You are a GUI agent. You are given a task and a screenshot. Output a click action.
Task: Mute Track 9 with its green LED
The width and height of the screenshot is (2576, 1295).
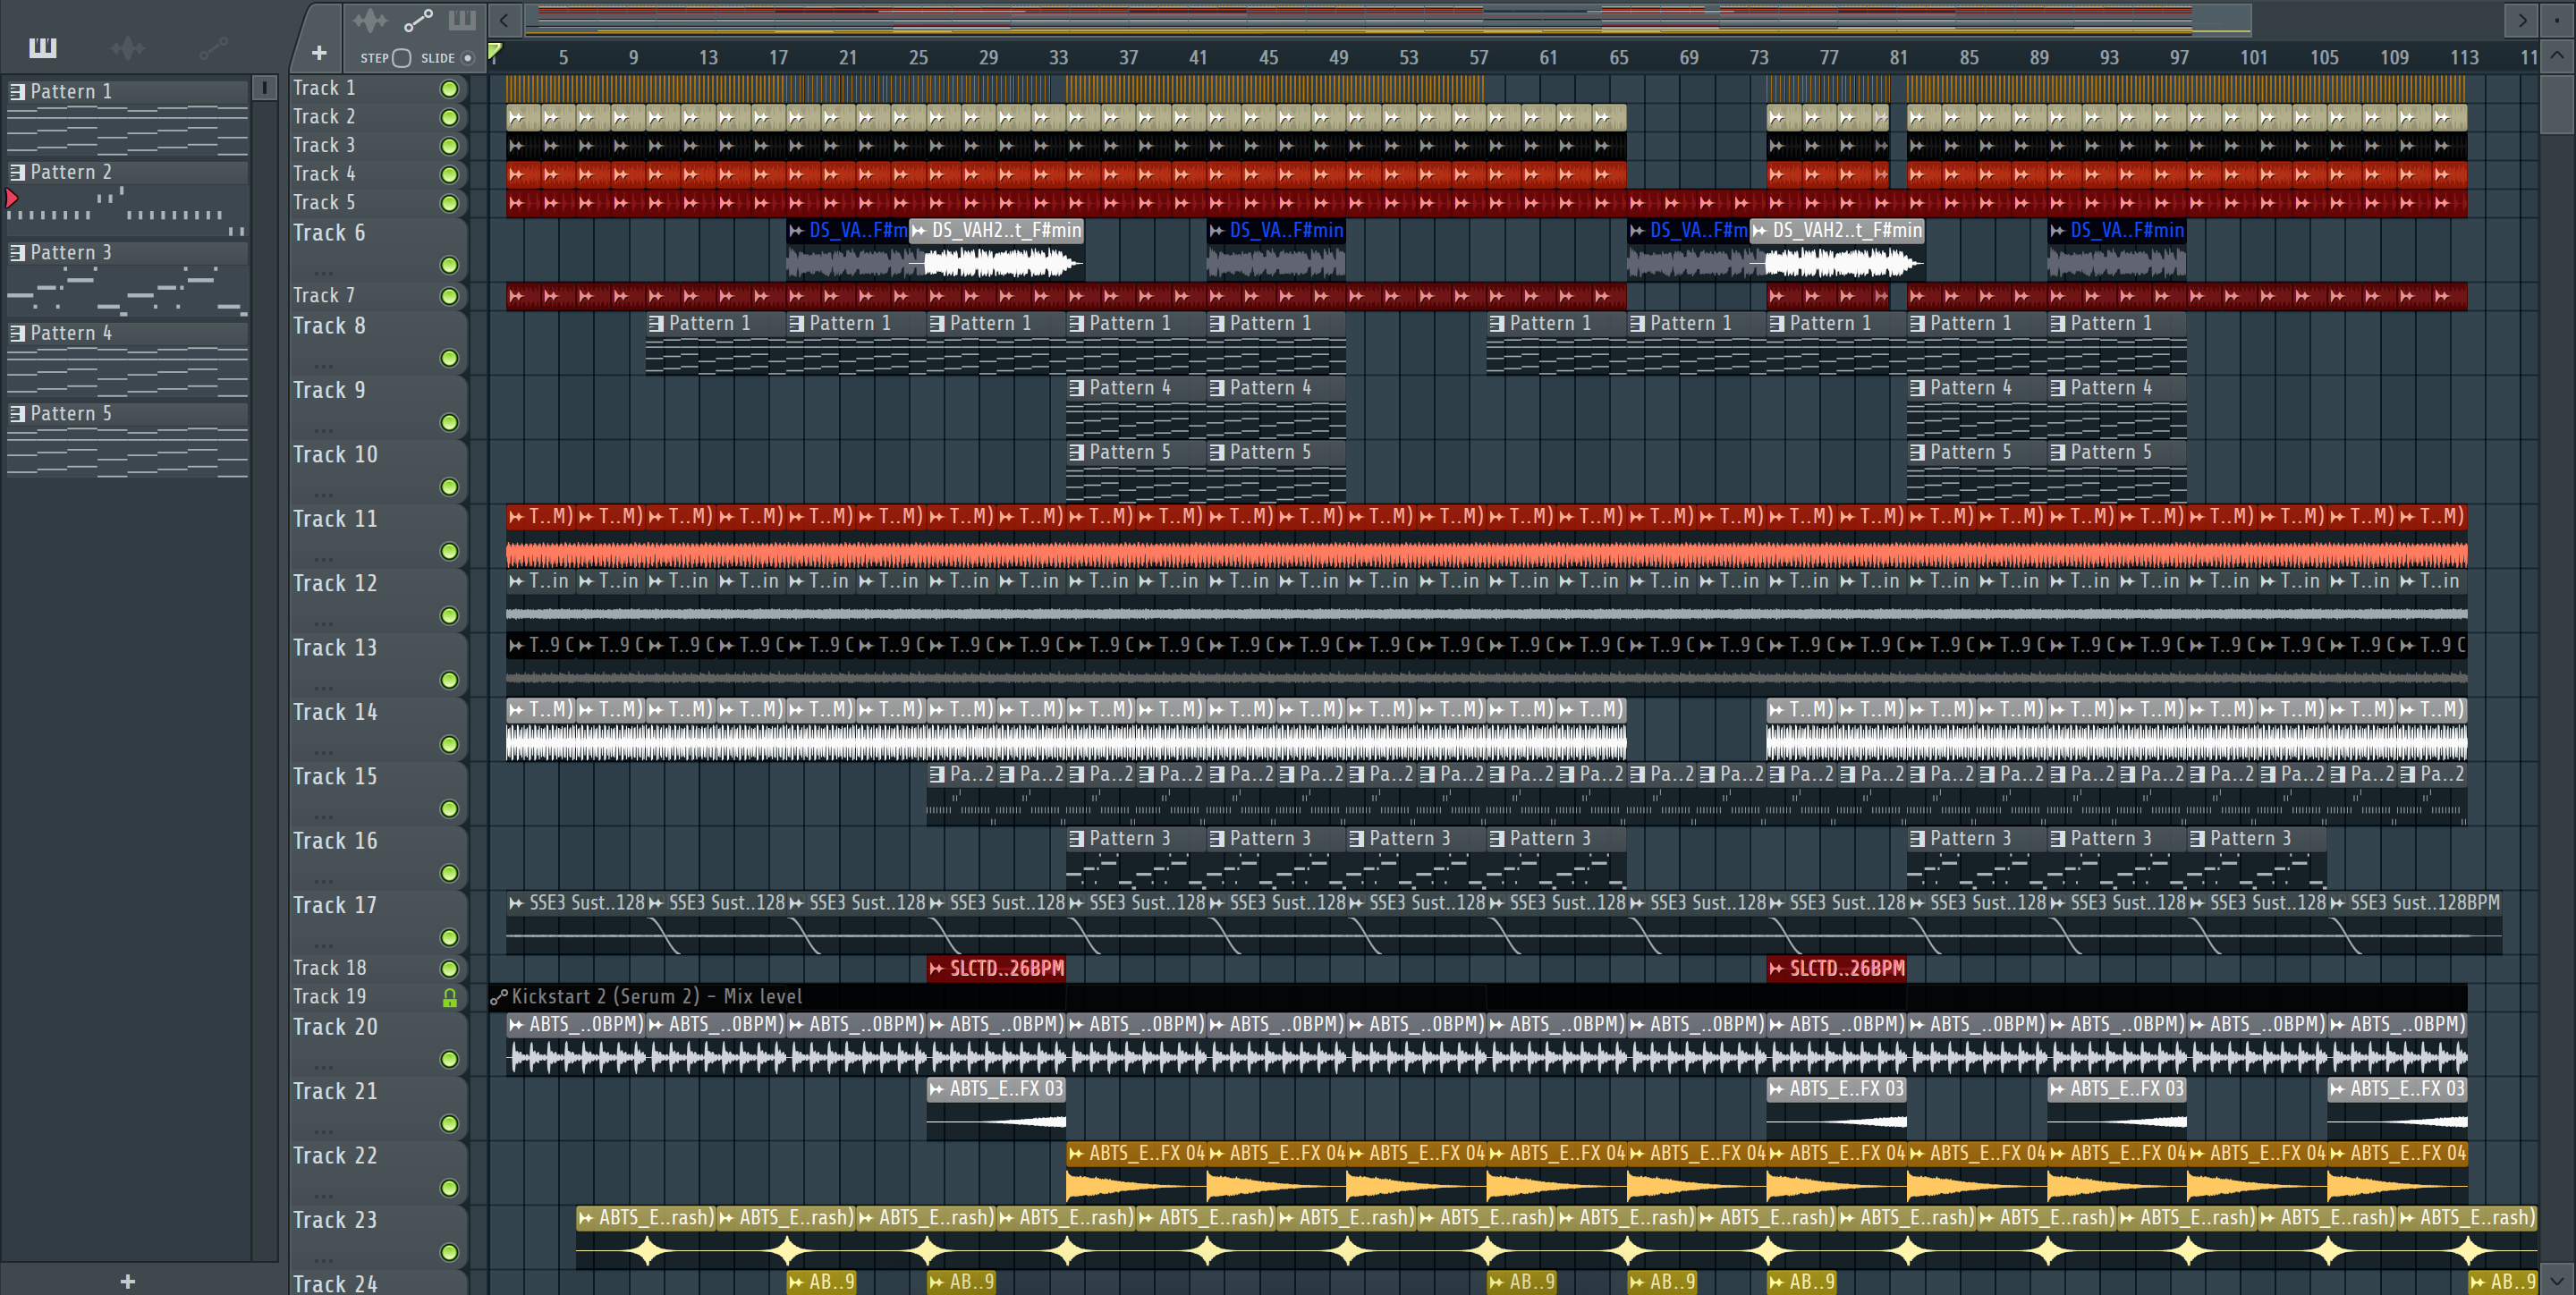tap(450, 423)
